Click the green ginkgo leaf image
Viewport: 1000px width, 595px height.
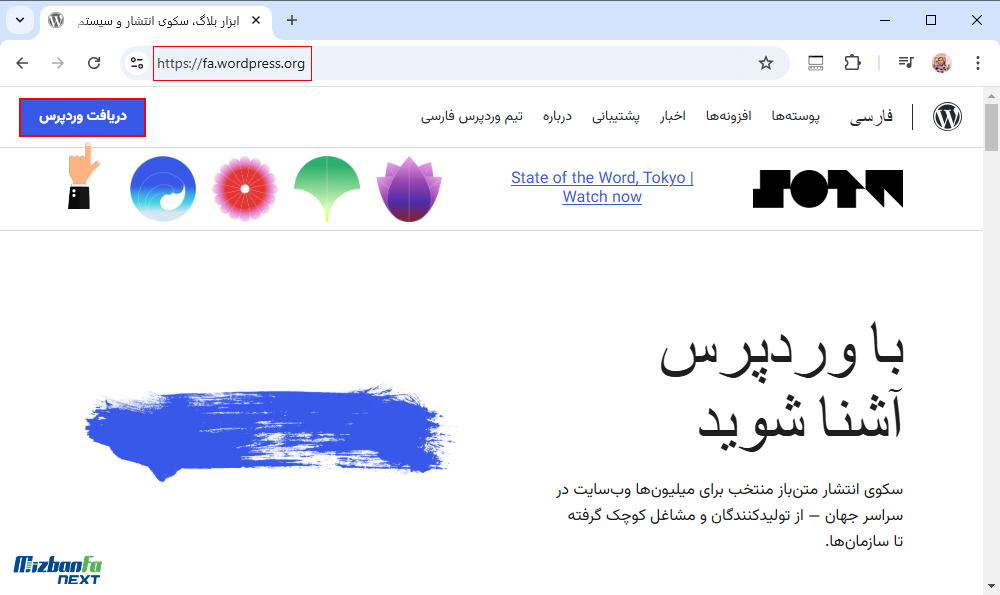click(327, 189)
